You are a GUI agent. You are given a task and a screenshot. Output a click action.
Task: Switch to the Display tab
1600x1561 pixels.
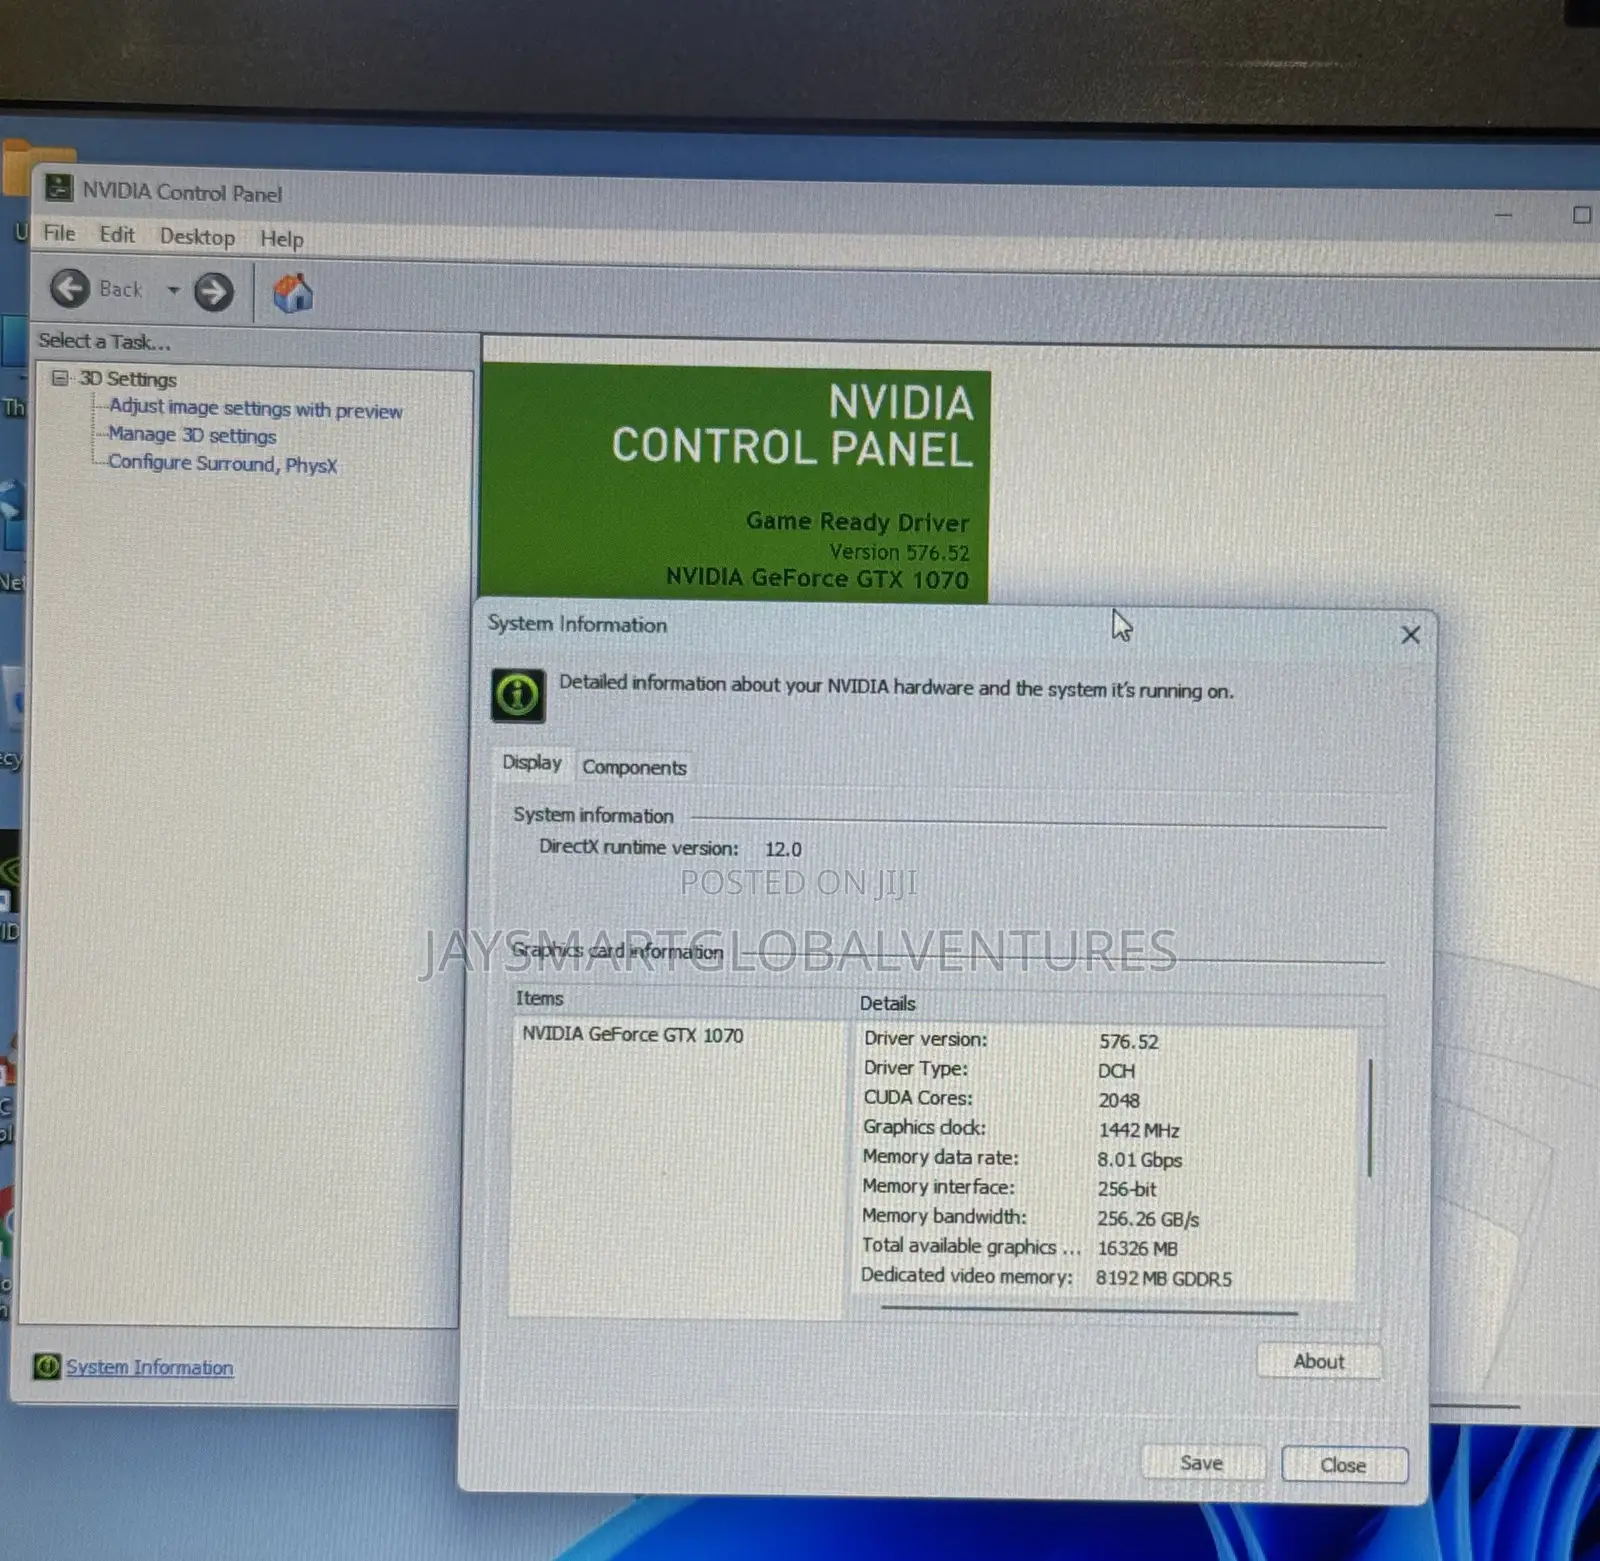pos(532,763)
